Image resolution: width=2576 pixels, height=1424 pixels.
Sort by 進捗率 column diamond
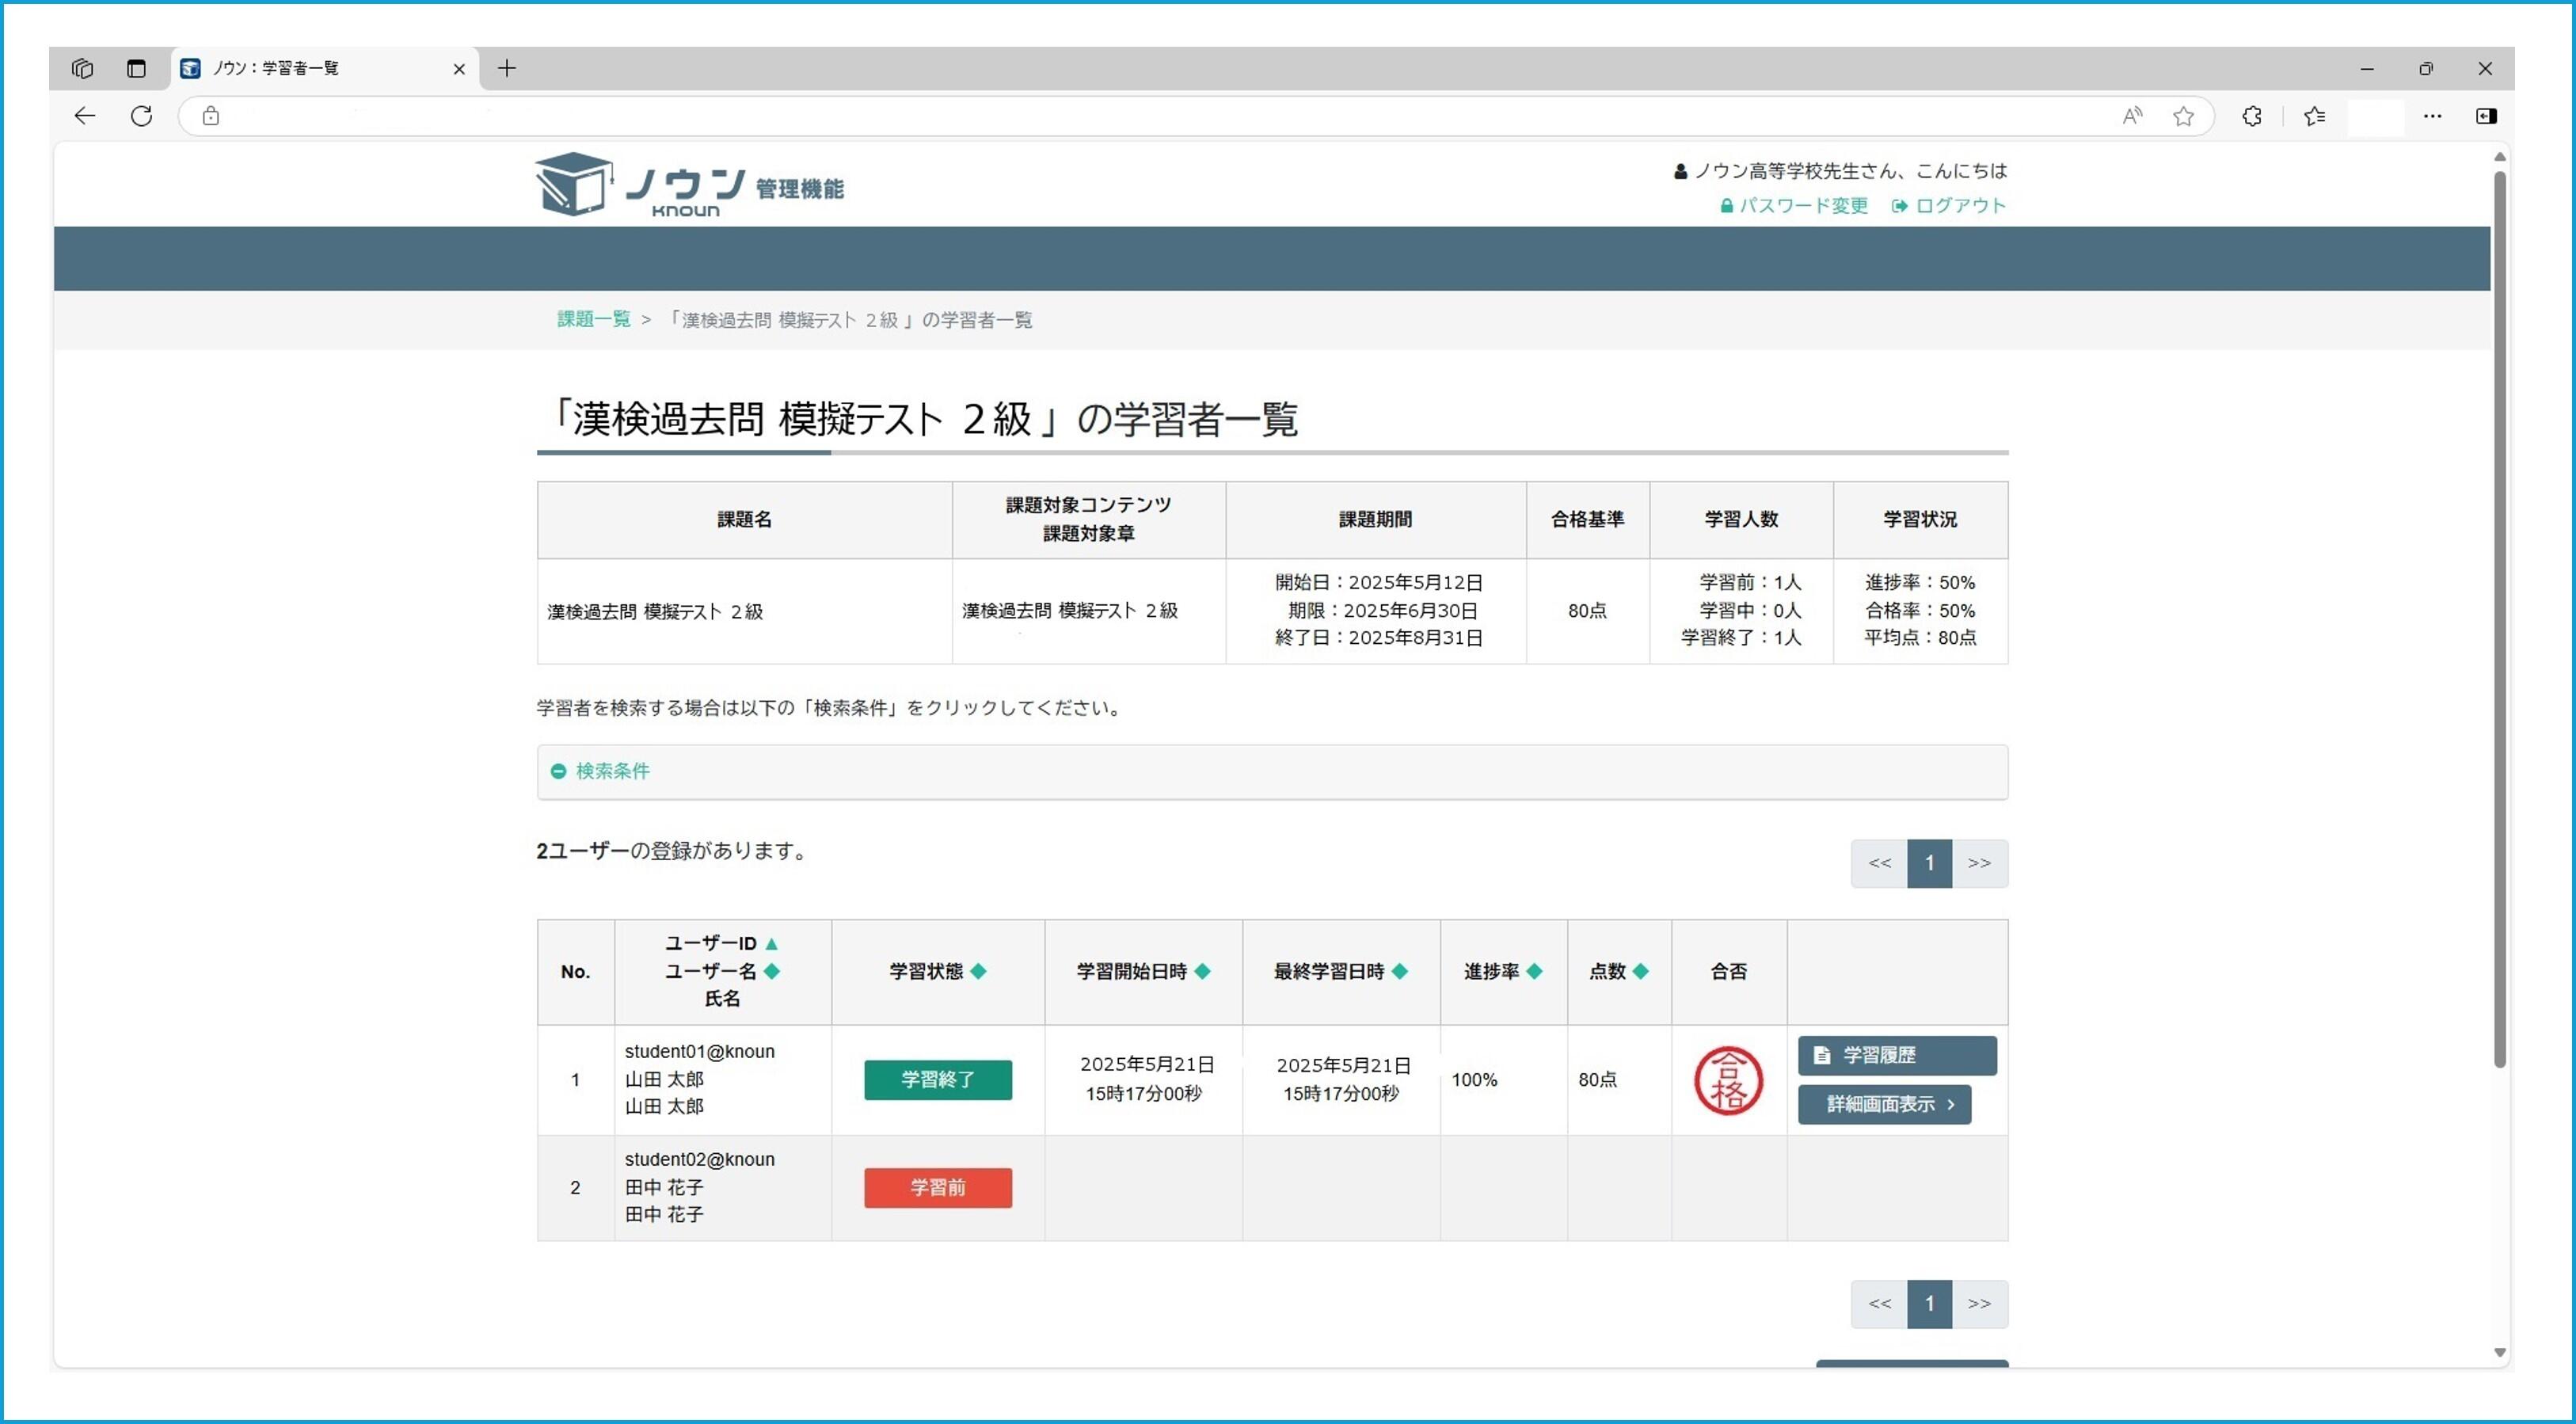click(1534, 971)
